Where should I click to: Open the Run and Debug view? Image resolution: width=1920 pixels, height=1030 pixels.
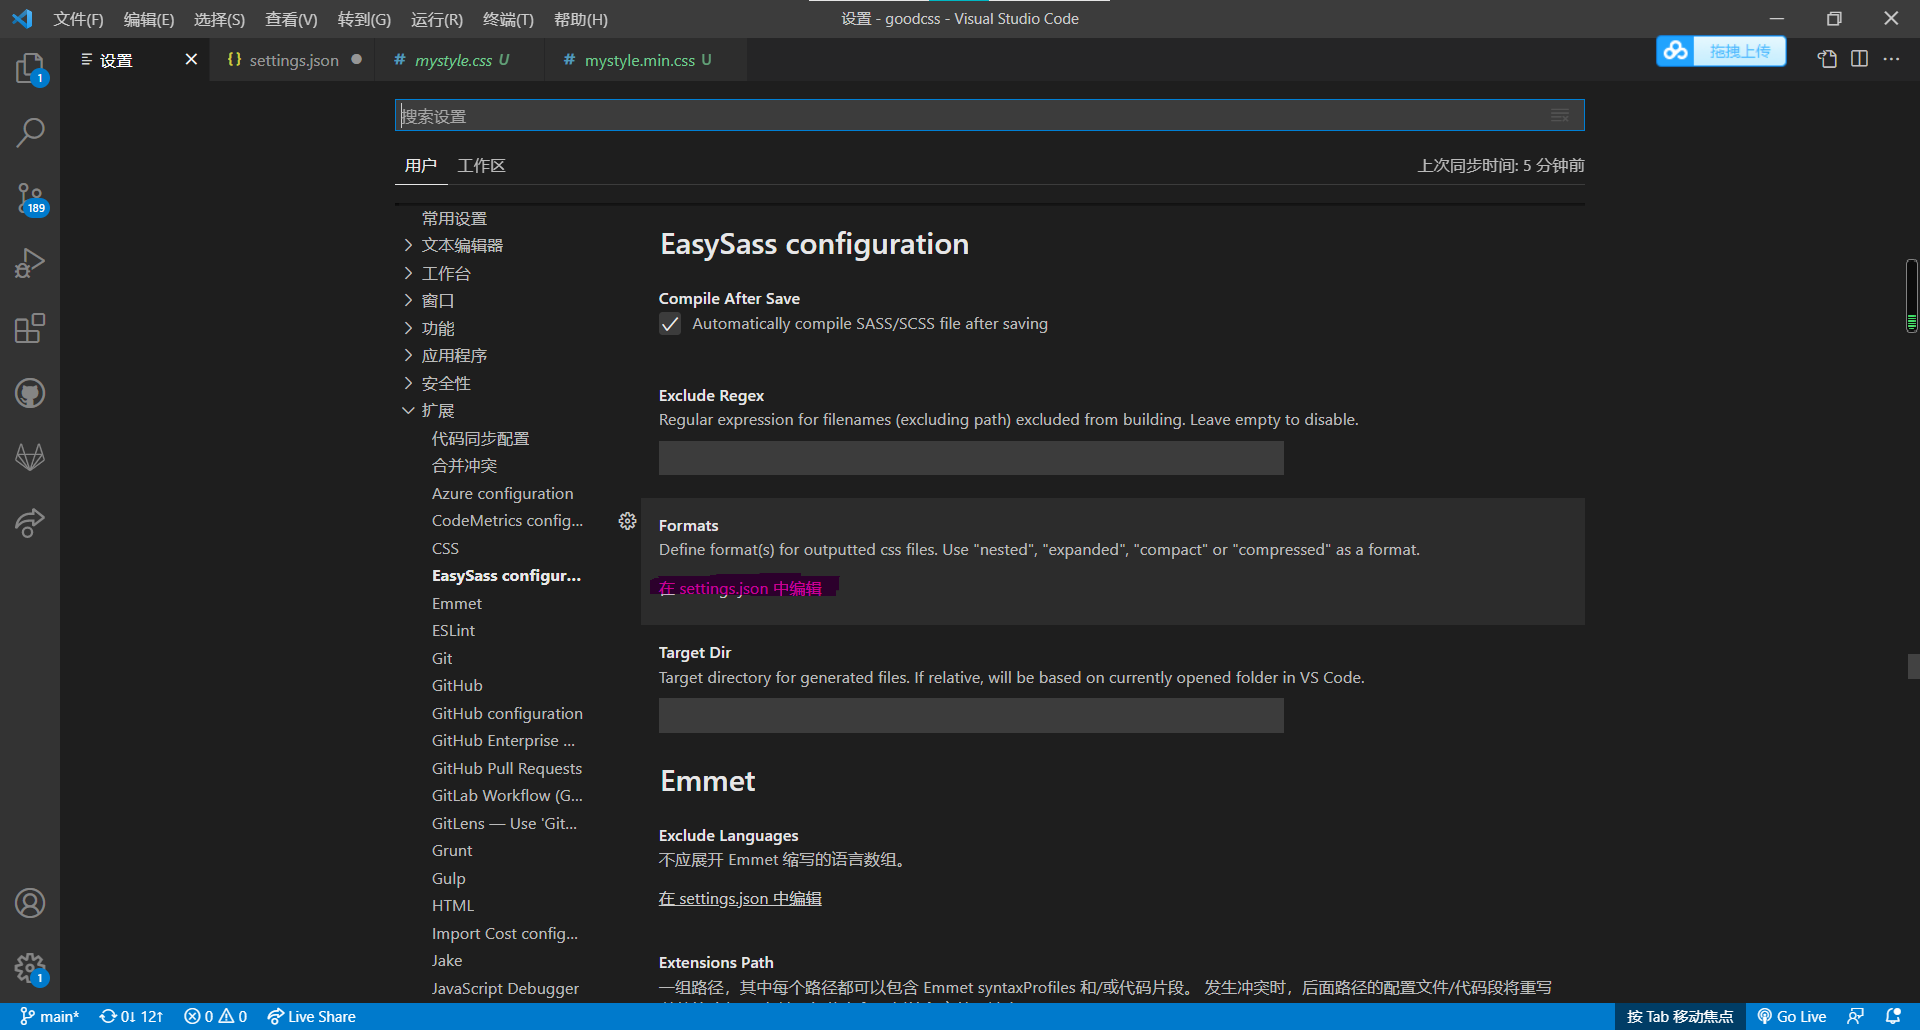[30, 263]
